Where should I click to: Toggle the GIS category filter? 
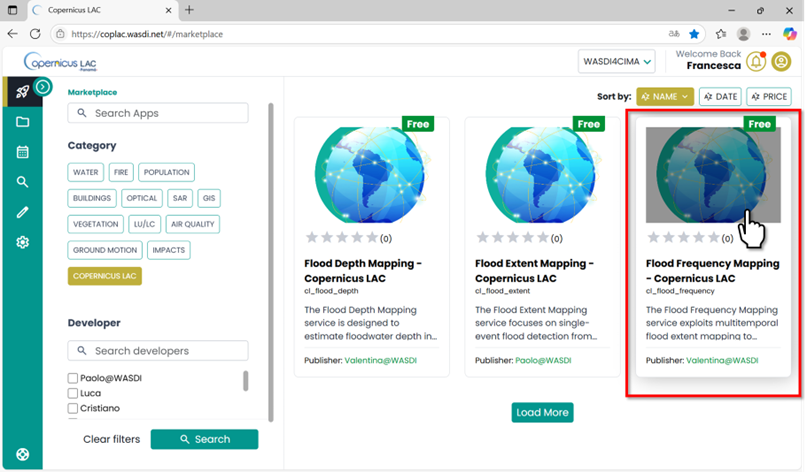pyautogui.click(x=209, y=198)
